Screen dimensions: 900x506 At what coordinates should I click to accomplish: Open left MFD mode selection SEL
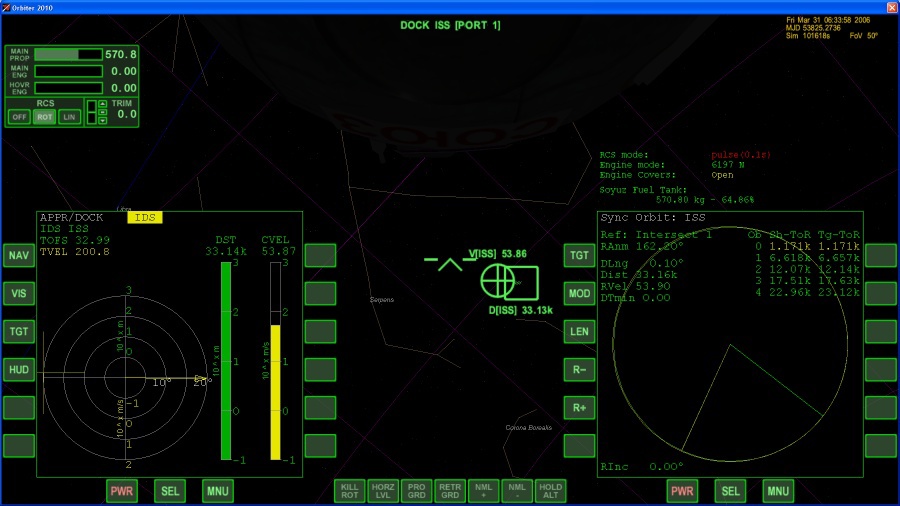(x=170, y=491)
